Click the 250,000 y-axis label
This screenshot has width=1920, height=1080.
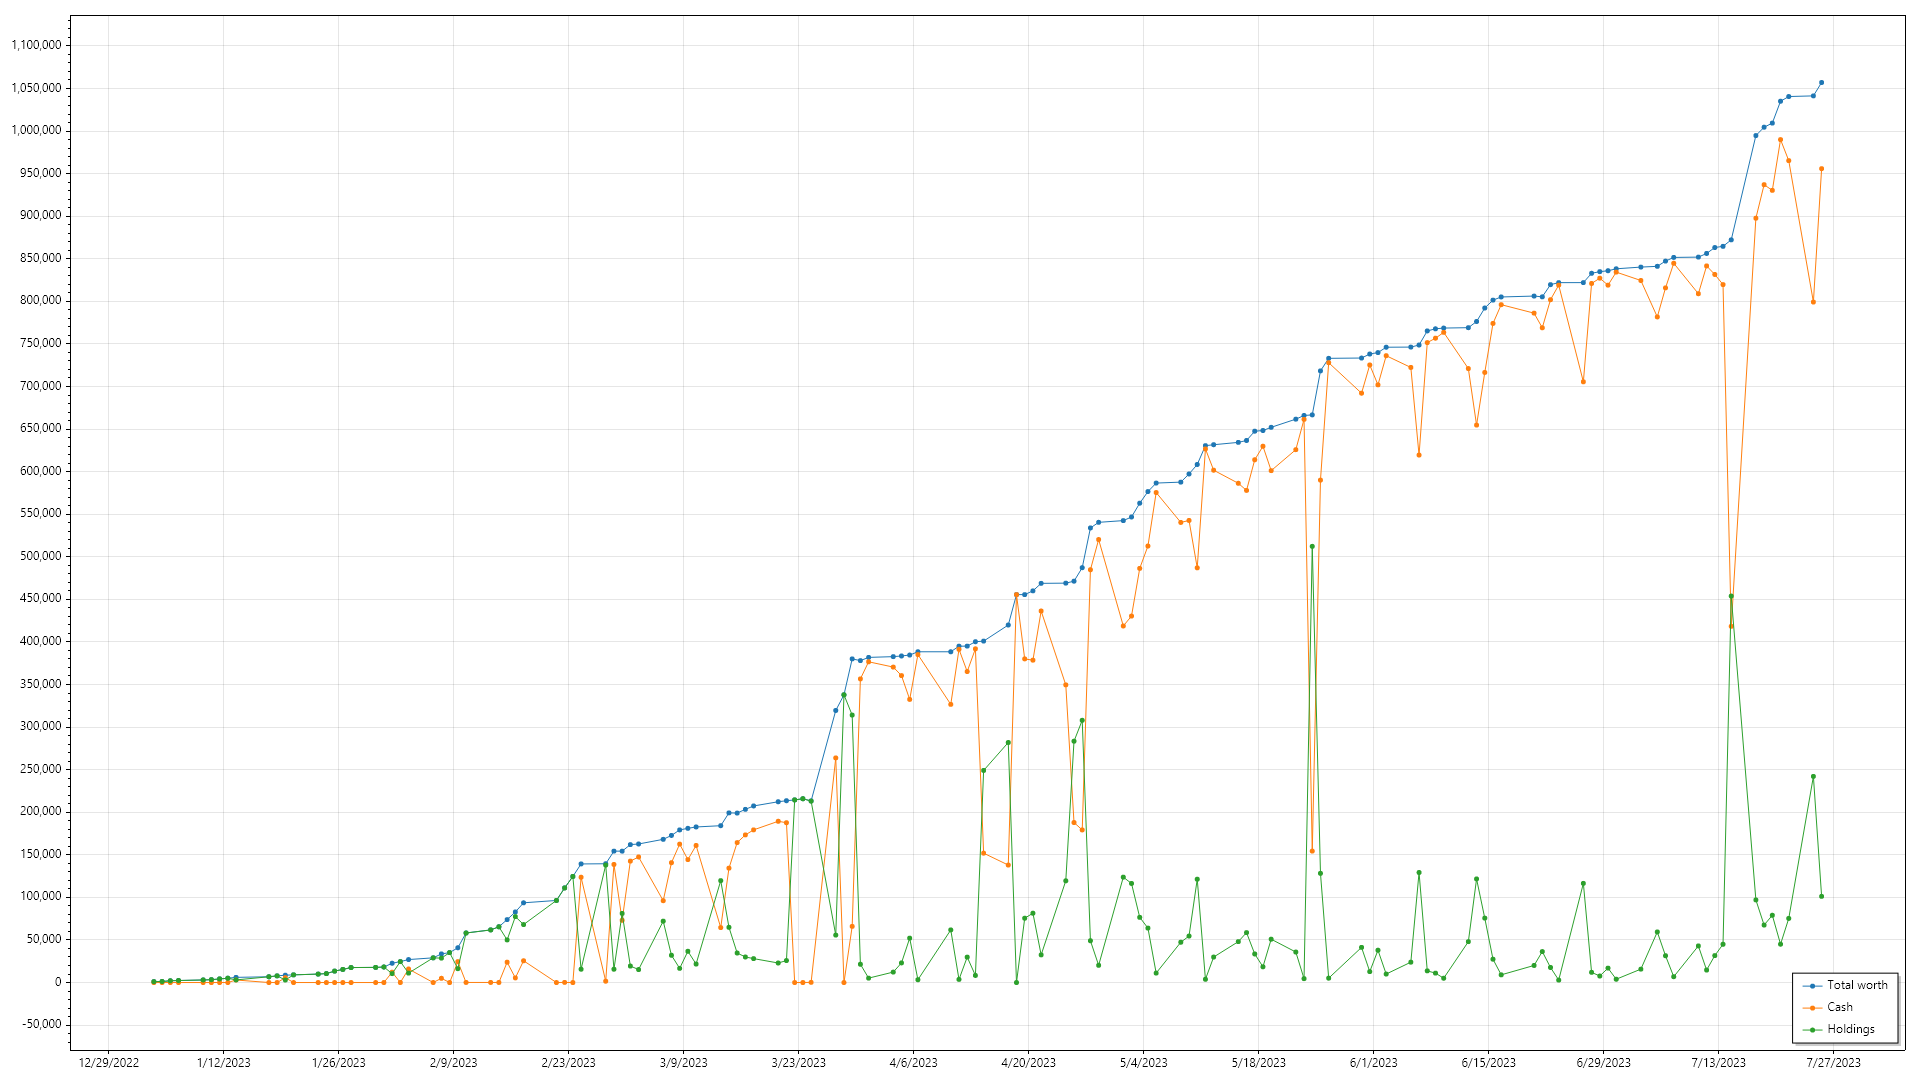[x=40, y=769]
